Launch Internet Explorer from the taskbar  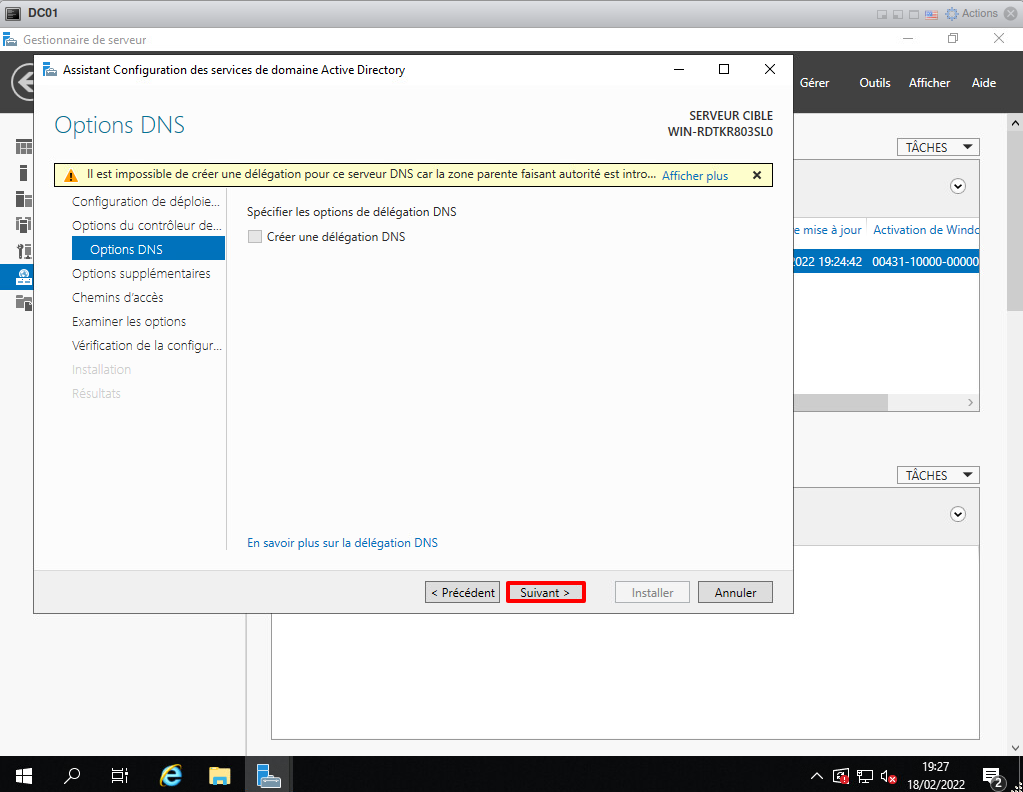click(x=172, y=774)
